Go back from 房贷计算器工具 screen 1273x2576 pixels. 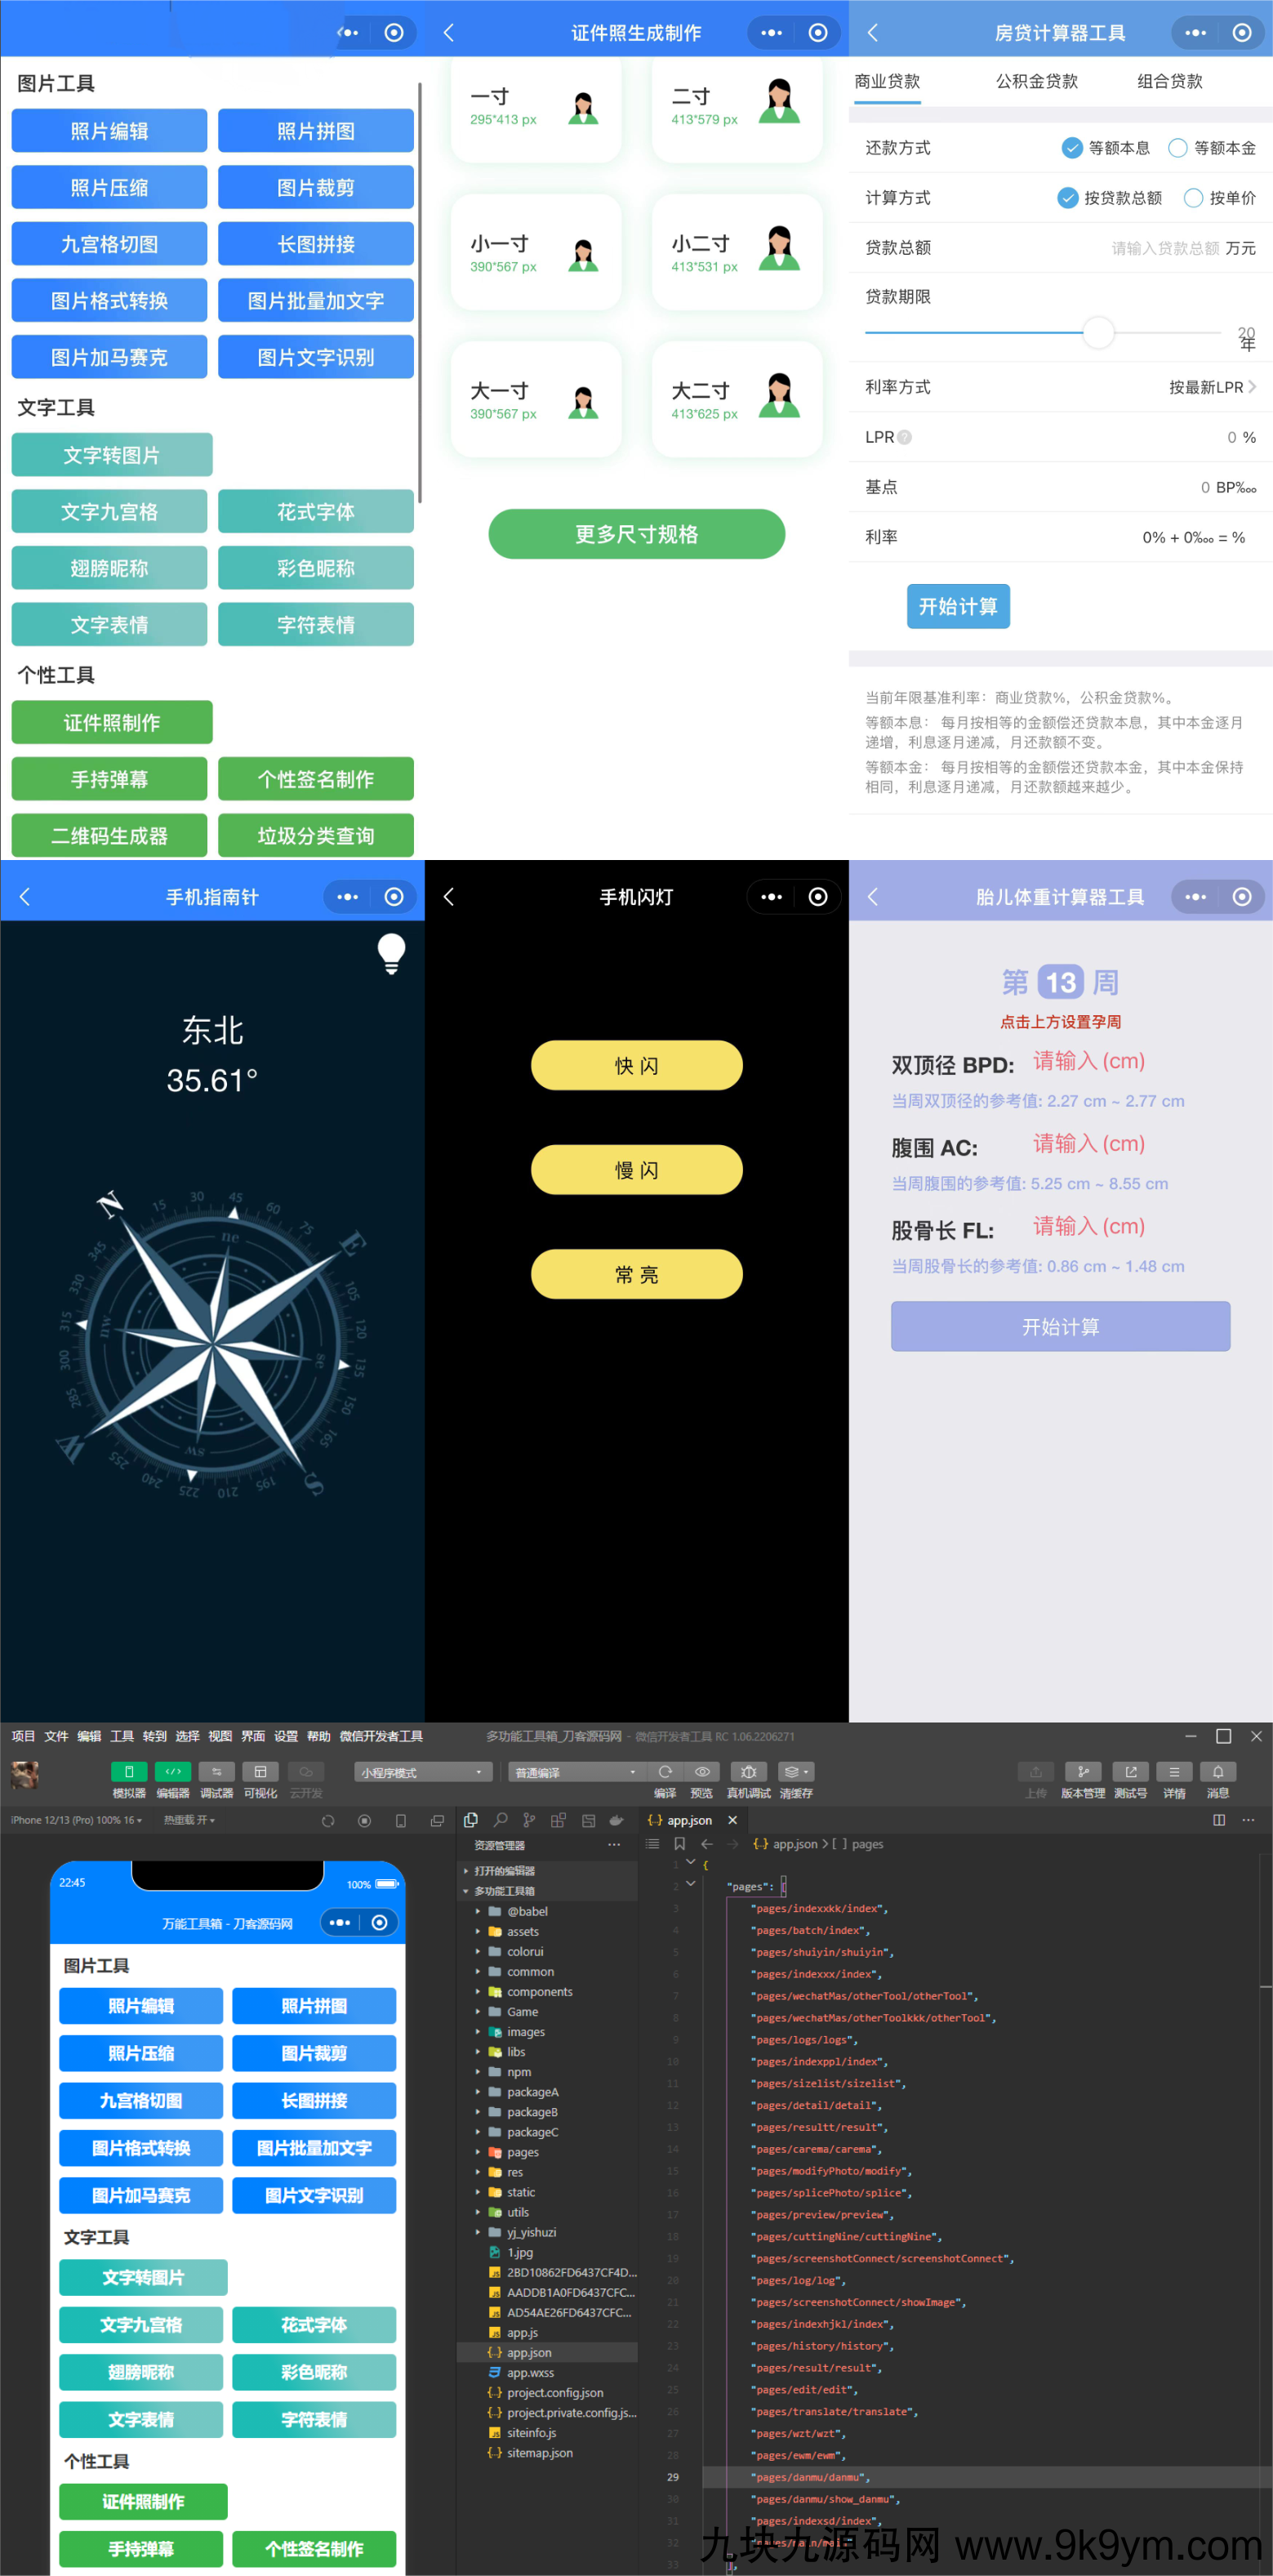(872, 33)
